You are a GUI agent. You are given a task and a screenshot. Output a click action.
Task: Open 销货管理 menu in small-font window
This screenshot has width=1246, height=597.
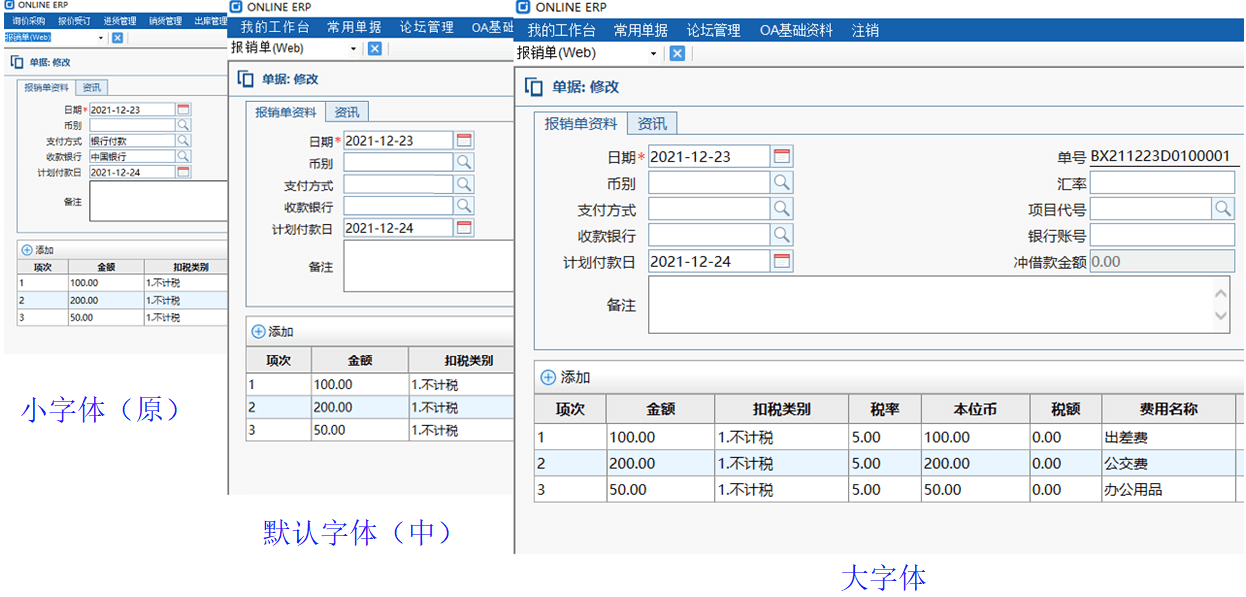(165, 21)
